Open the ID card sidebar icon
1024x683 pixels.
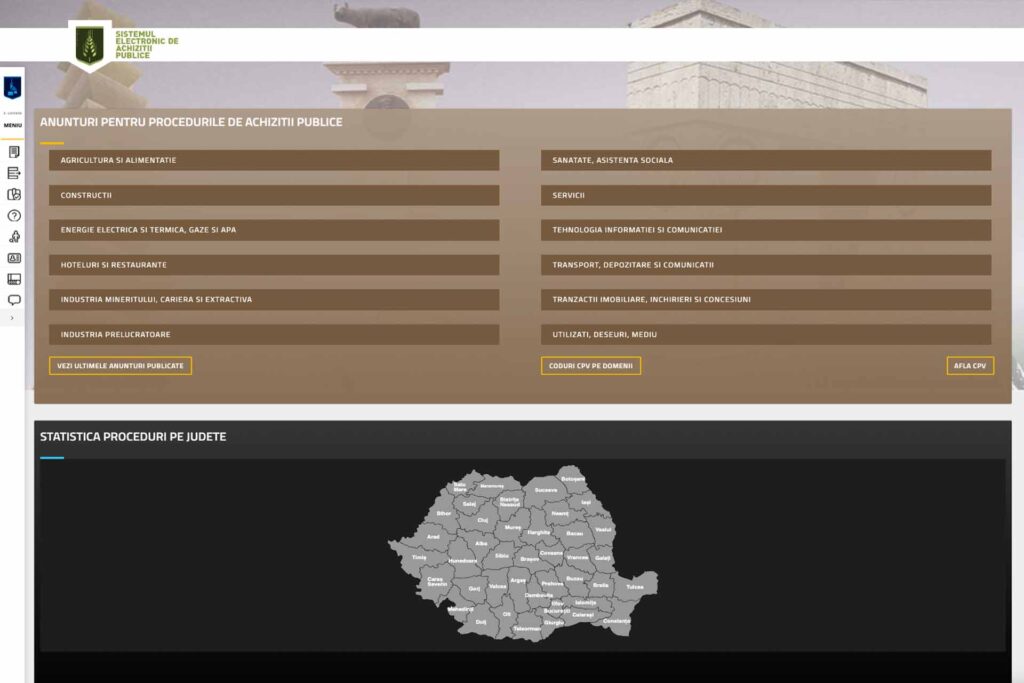click(x=14, y=258)
